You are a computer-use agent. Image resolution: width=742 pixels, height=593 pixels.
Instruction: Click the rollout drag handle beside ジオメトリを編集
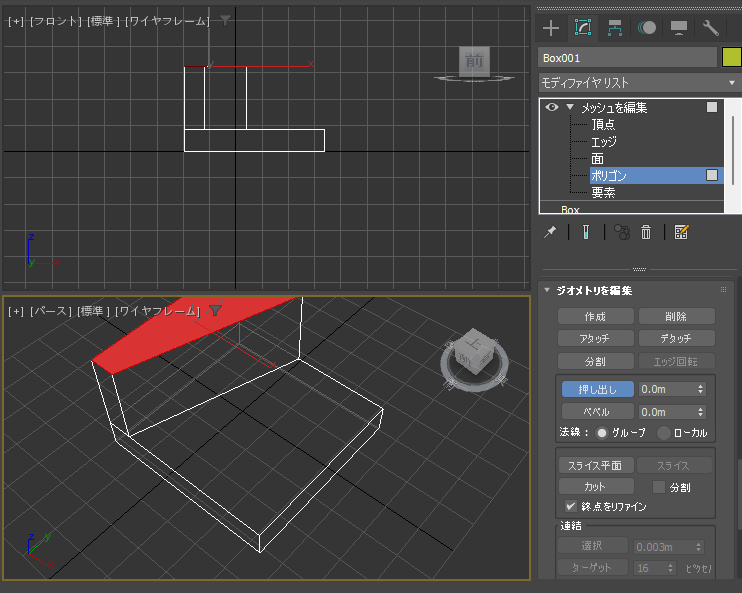click(723, 290)
